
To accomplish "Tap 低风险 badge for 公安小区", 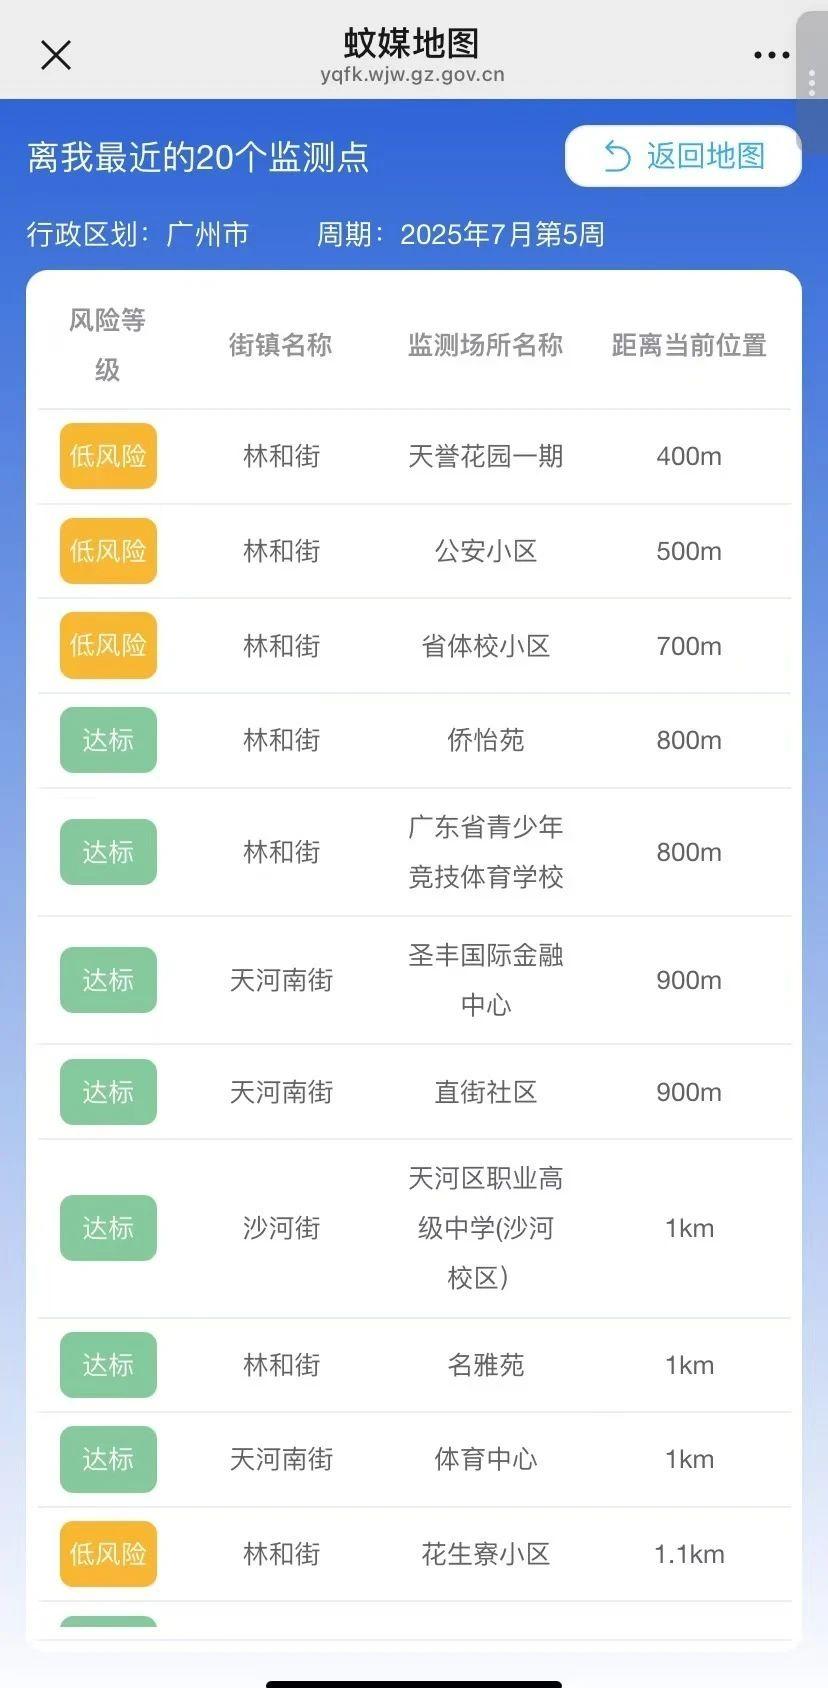I will click(x=108, y=551).
